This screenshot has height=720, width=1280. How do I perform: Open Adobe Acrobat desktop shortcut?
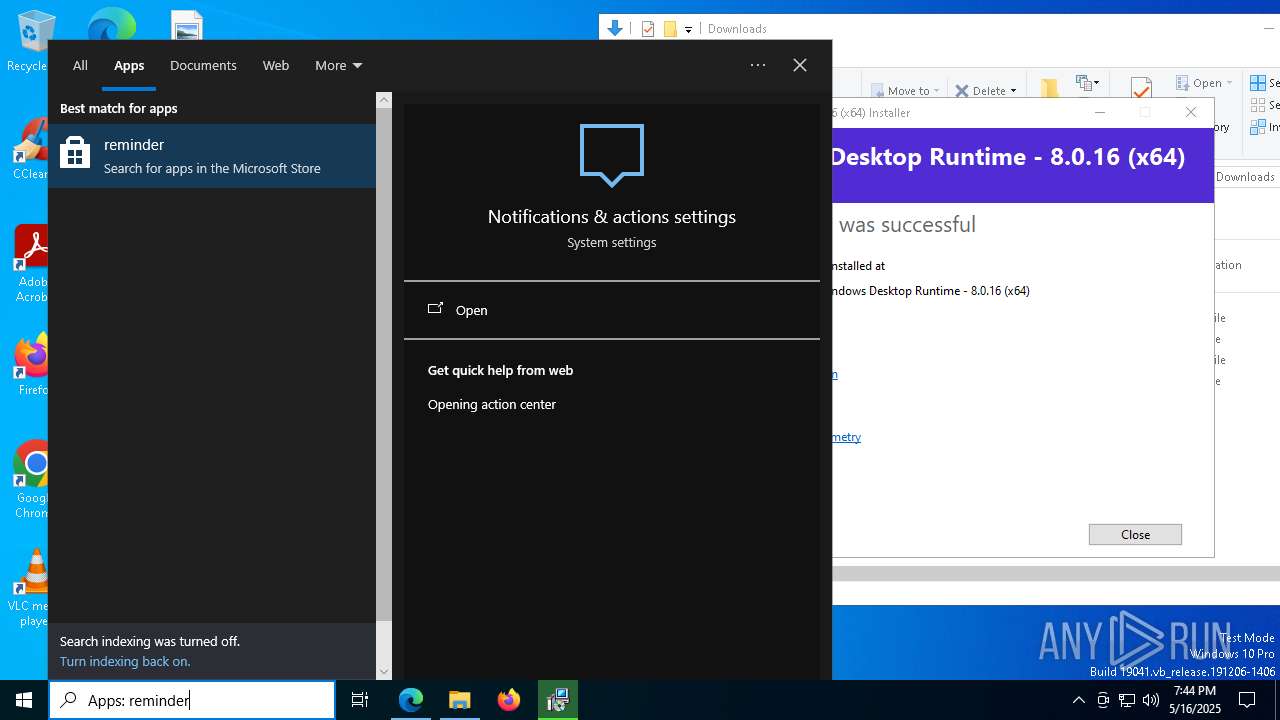click(x=32, y=262)
